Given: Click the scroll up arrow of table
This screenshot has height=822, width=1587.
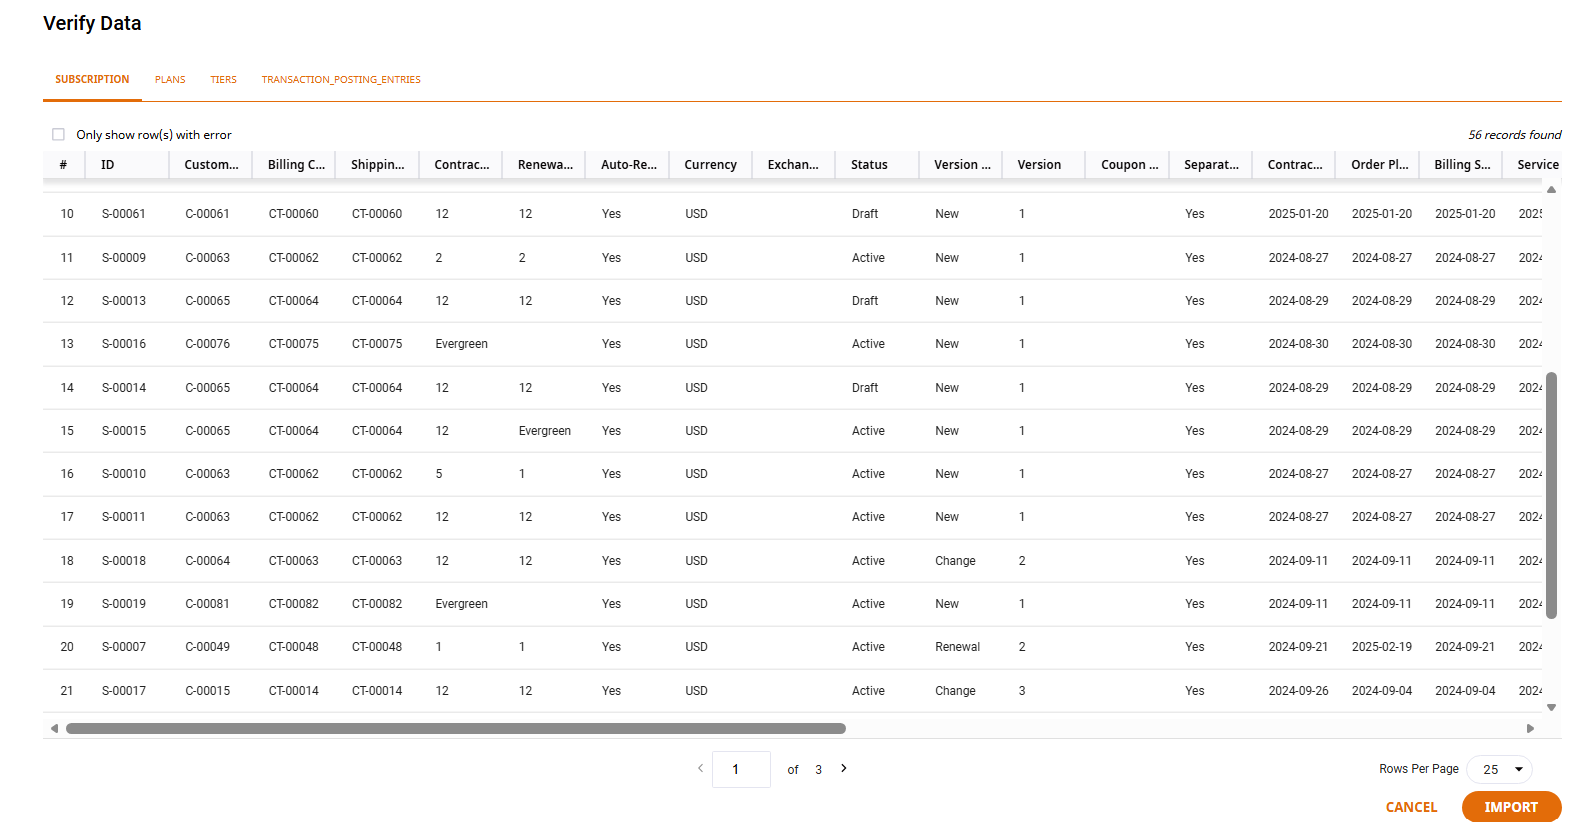Looking at the screenshot, I should point(1551,189).
